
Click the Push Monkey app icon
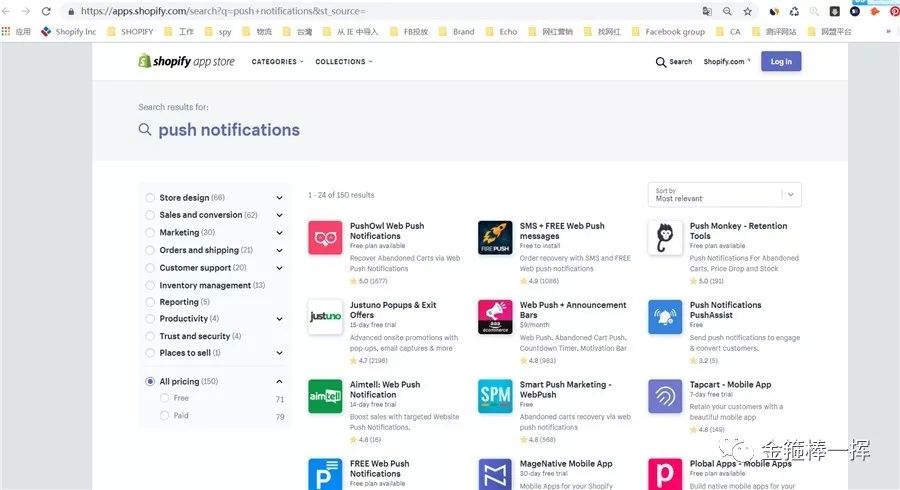point(665,238)
